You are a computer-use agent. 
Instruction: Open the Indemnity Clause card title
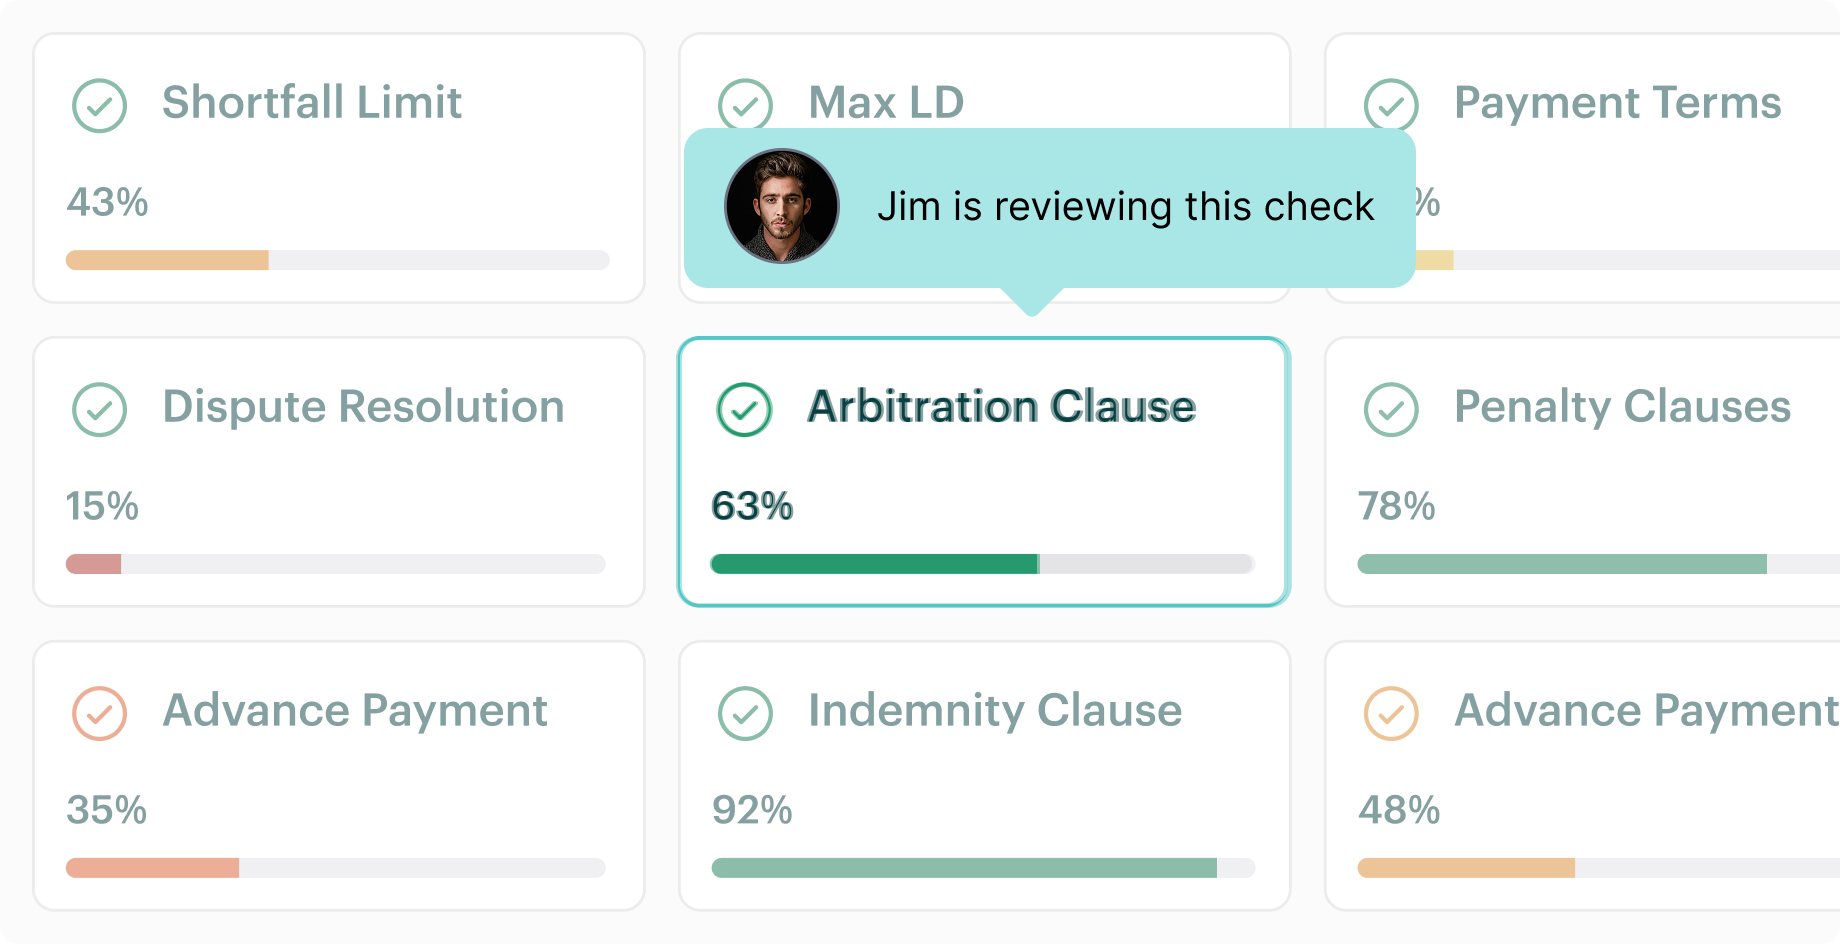(995, 711)
